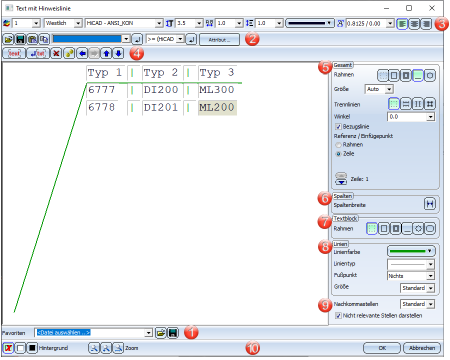This screenshot has height=360, width=450.
Task: Select the Rahmen reference radio button
Action: pyautogui.click(x=338, y=145)
